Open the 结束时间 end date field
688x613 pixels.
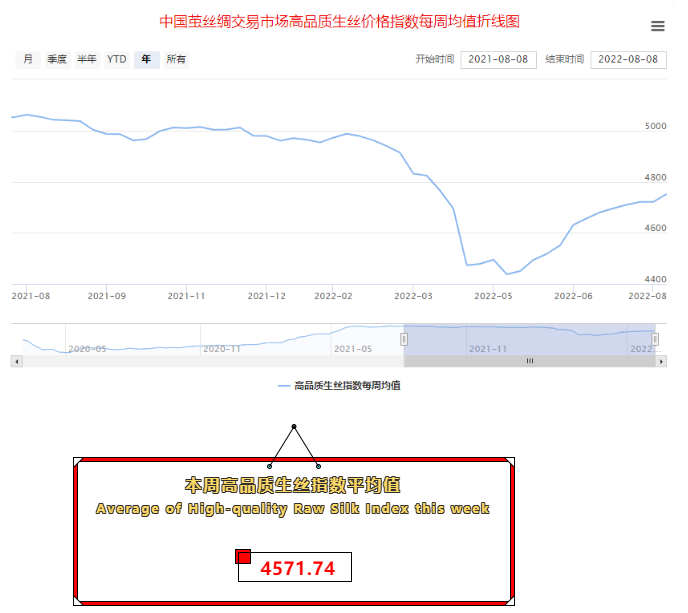629,60
